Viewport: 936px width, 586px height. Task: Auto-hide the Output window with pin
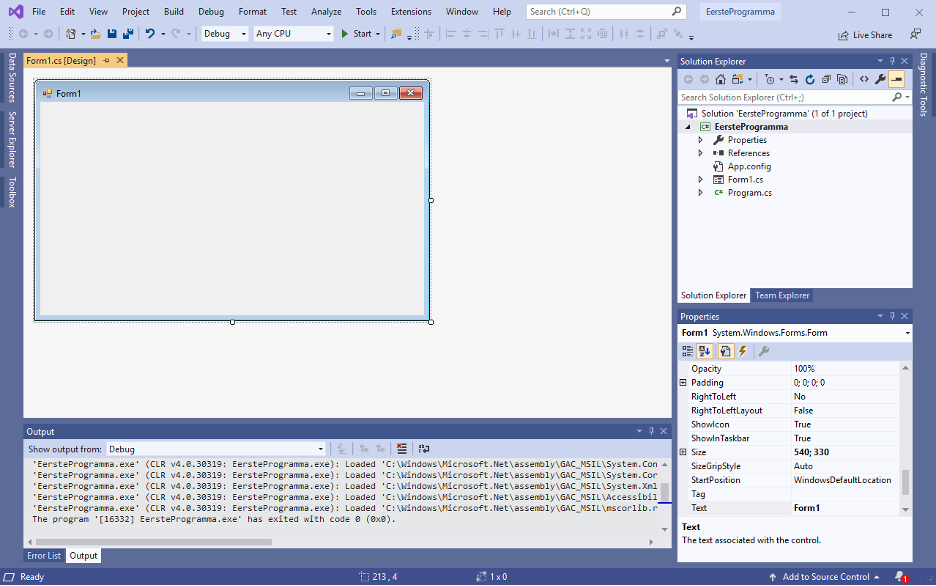click(x=651, y=431)
